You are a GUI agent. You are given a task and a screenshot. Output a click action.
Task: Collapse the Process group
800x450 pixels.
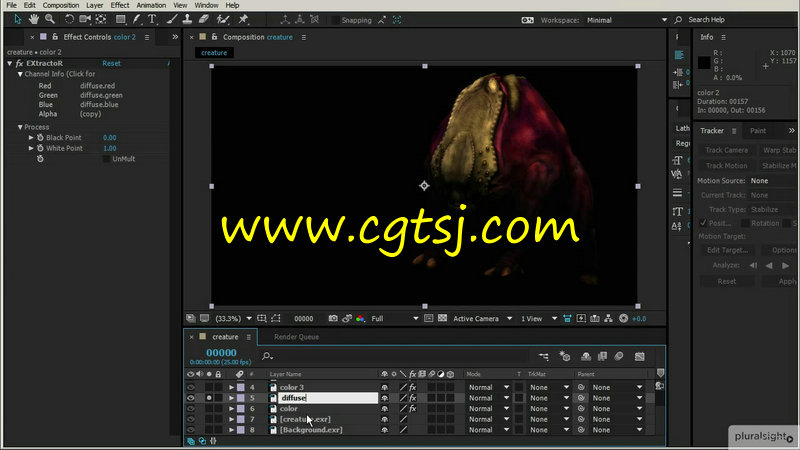pos(20,127)
